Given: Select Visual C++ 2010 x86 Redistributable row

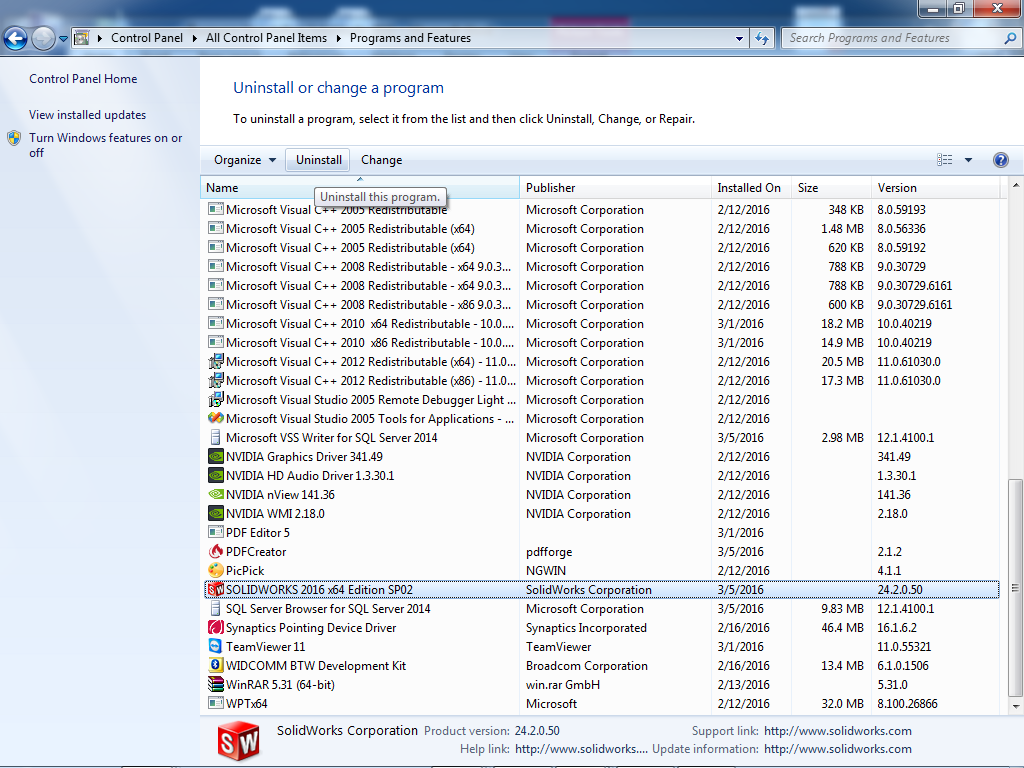Looking at the screenshot, I should [601, 342].
